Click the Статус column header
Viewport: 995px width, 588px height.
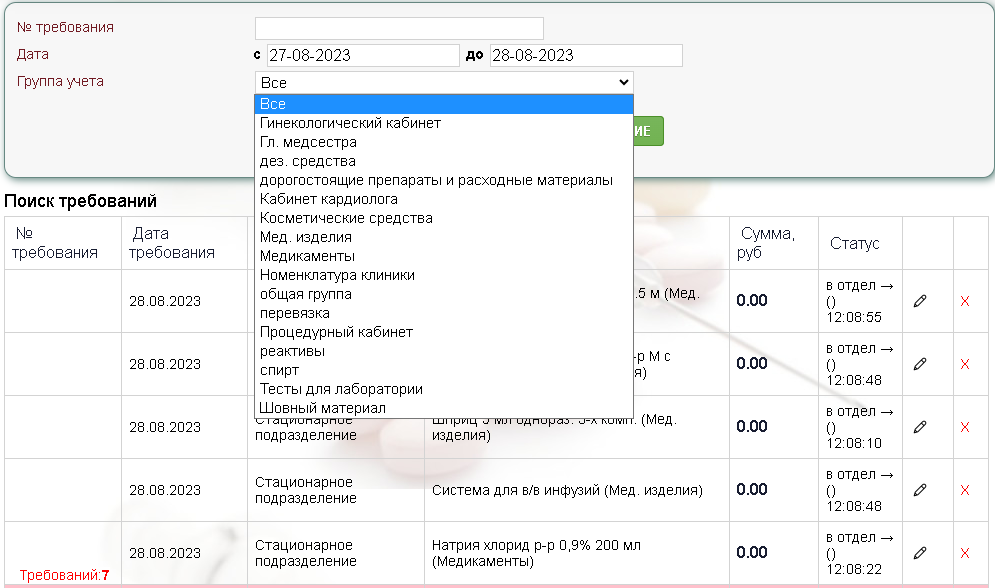(x=860, y=243)
